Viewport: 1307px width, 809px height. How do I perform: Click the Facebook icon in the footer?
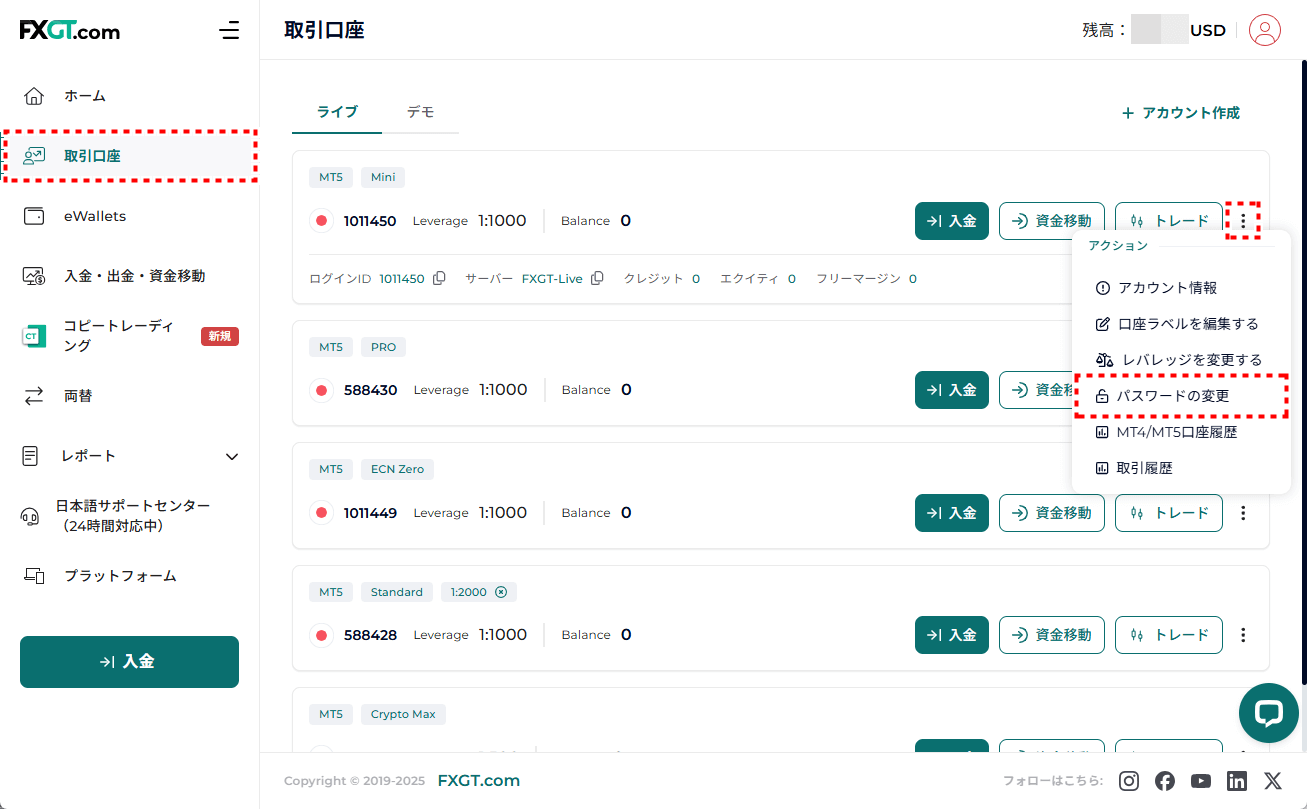(x=1165, y=781)
